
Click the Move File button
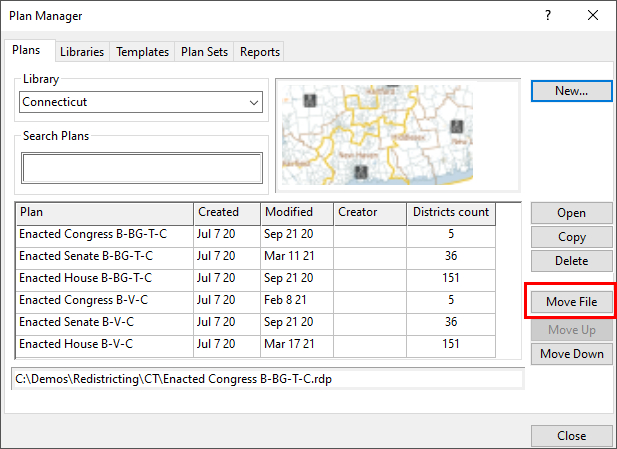571,302
